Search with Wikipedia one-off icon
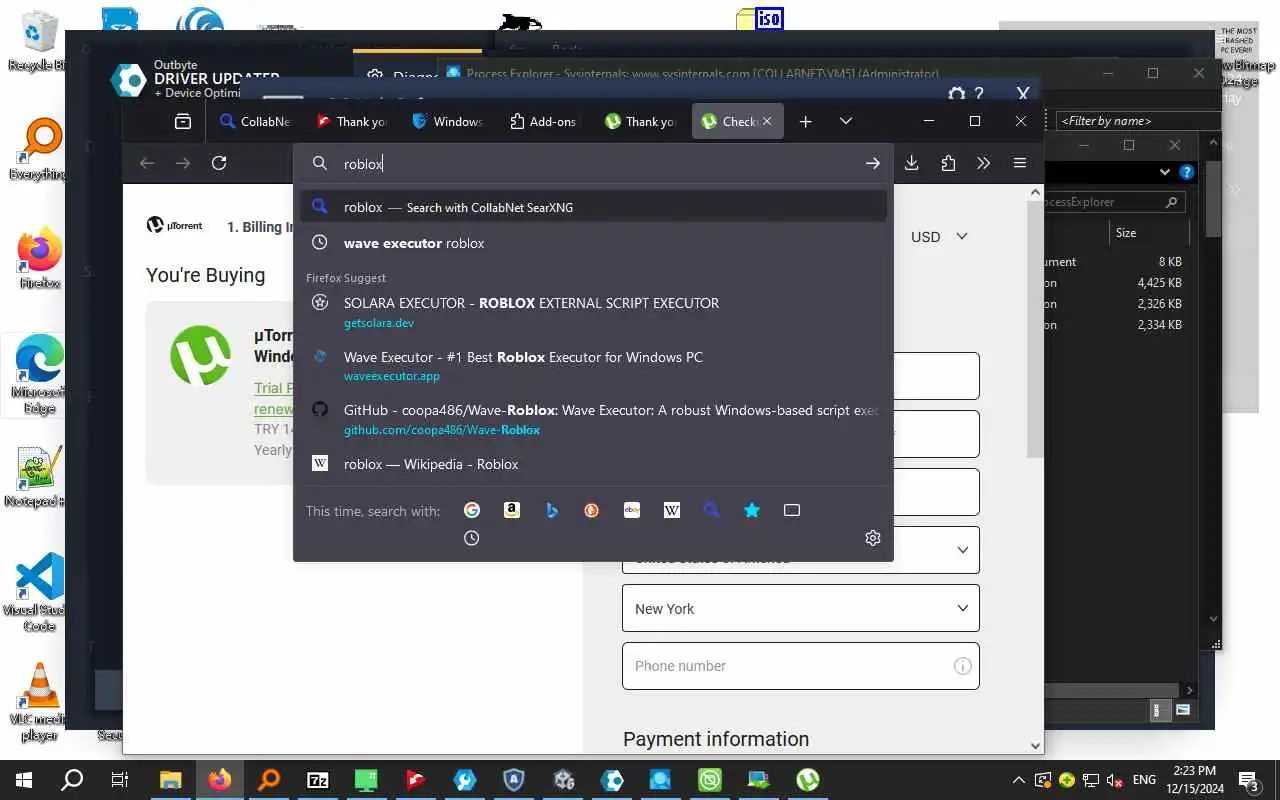This screenshot has height=800, width=1280. 672,510
